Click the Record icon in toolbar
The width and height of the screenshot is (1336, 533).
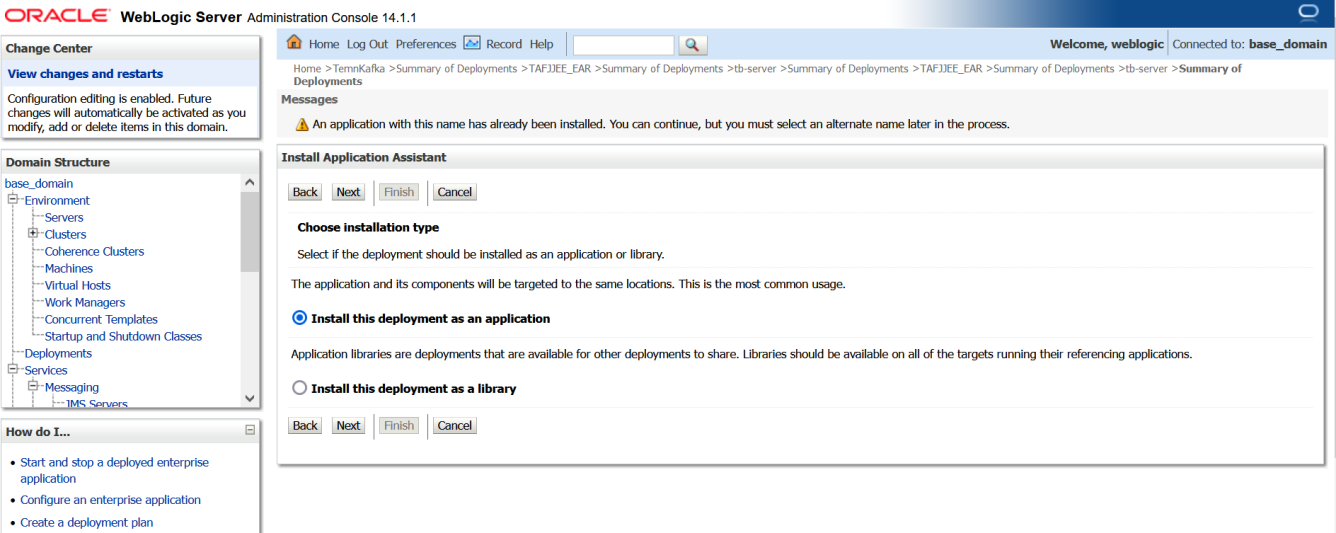(x=472, y=43)
